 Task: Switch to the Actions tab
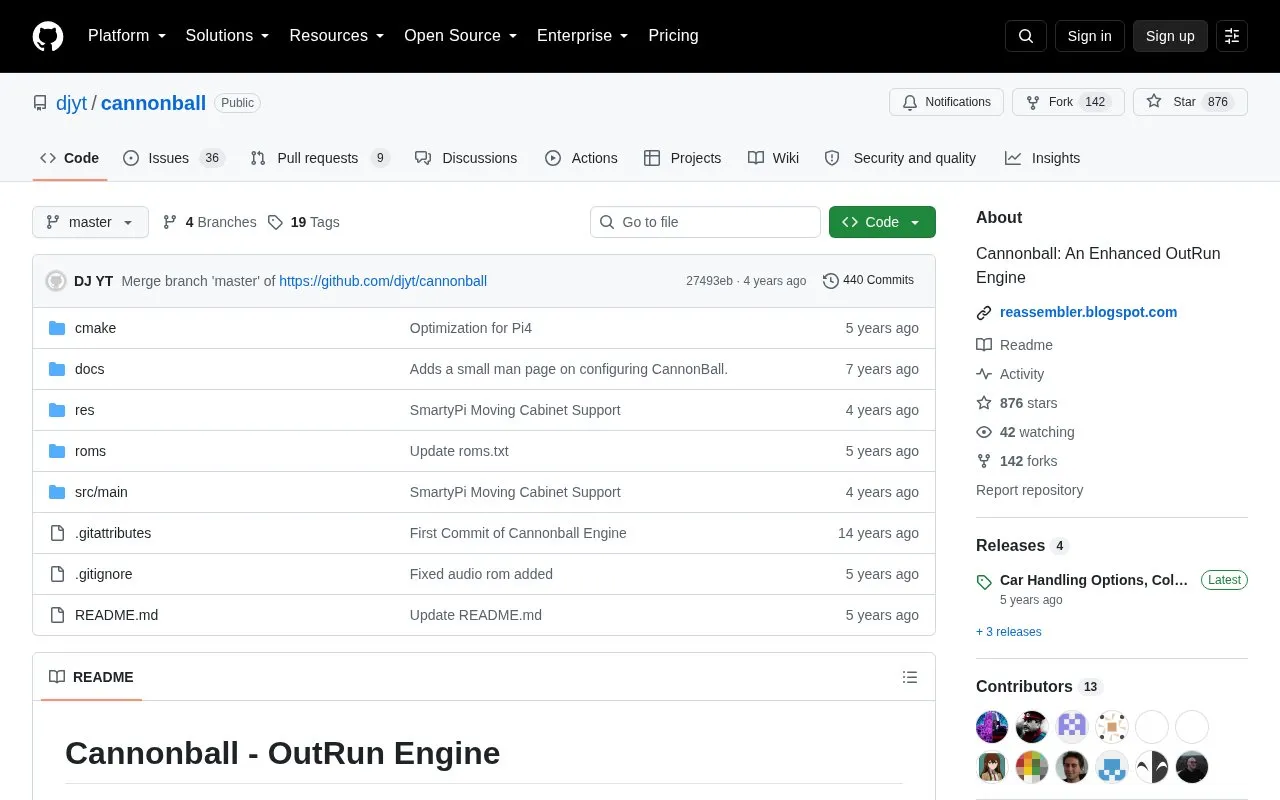coord(581,158)
